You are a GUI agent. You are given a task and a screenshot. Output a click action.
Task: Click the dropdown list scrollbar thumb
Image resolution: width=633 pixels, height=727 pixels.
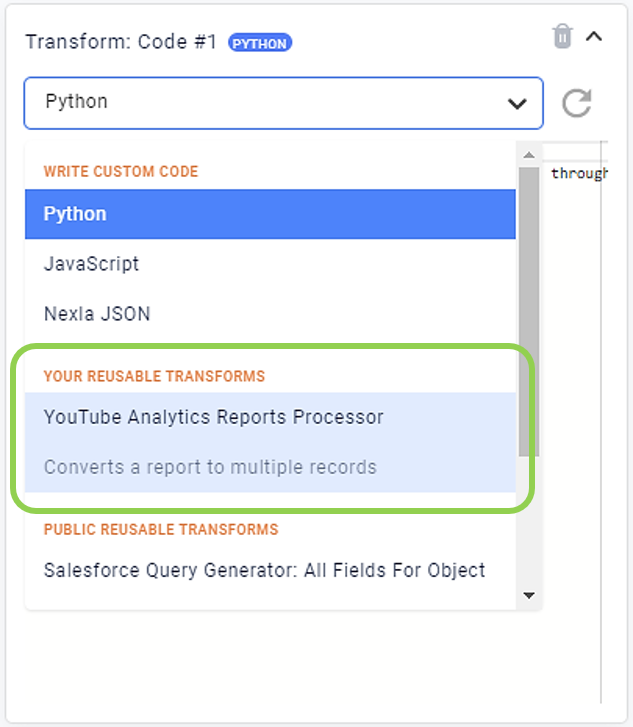pos(529,312)
